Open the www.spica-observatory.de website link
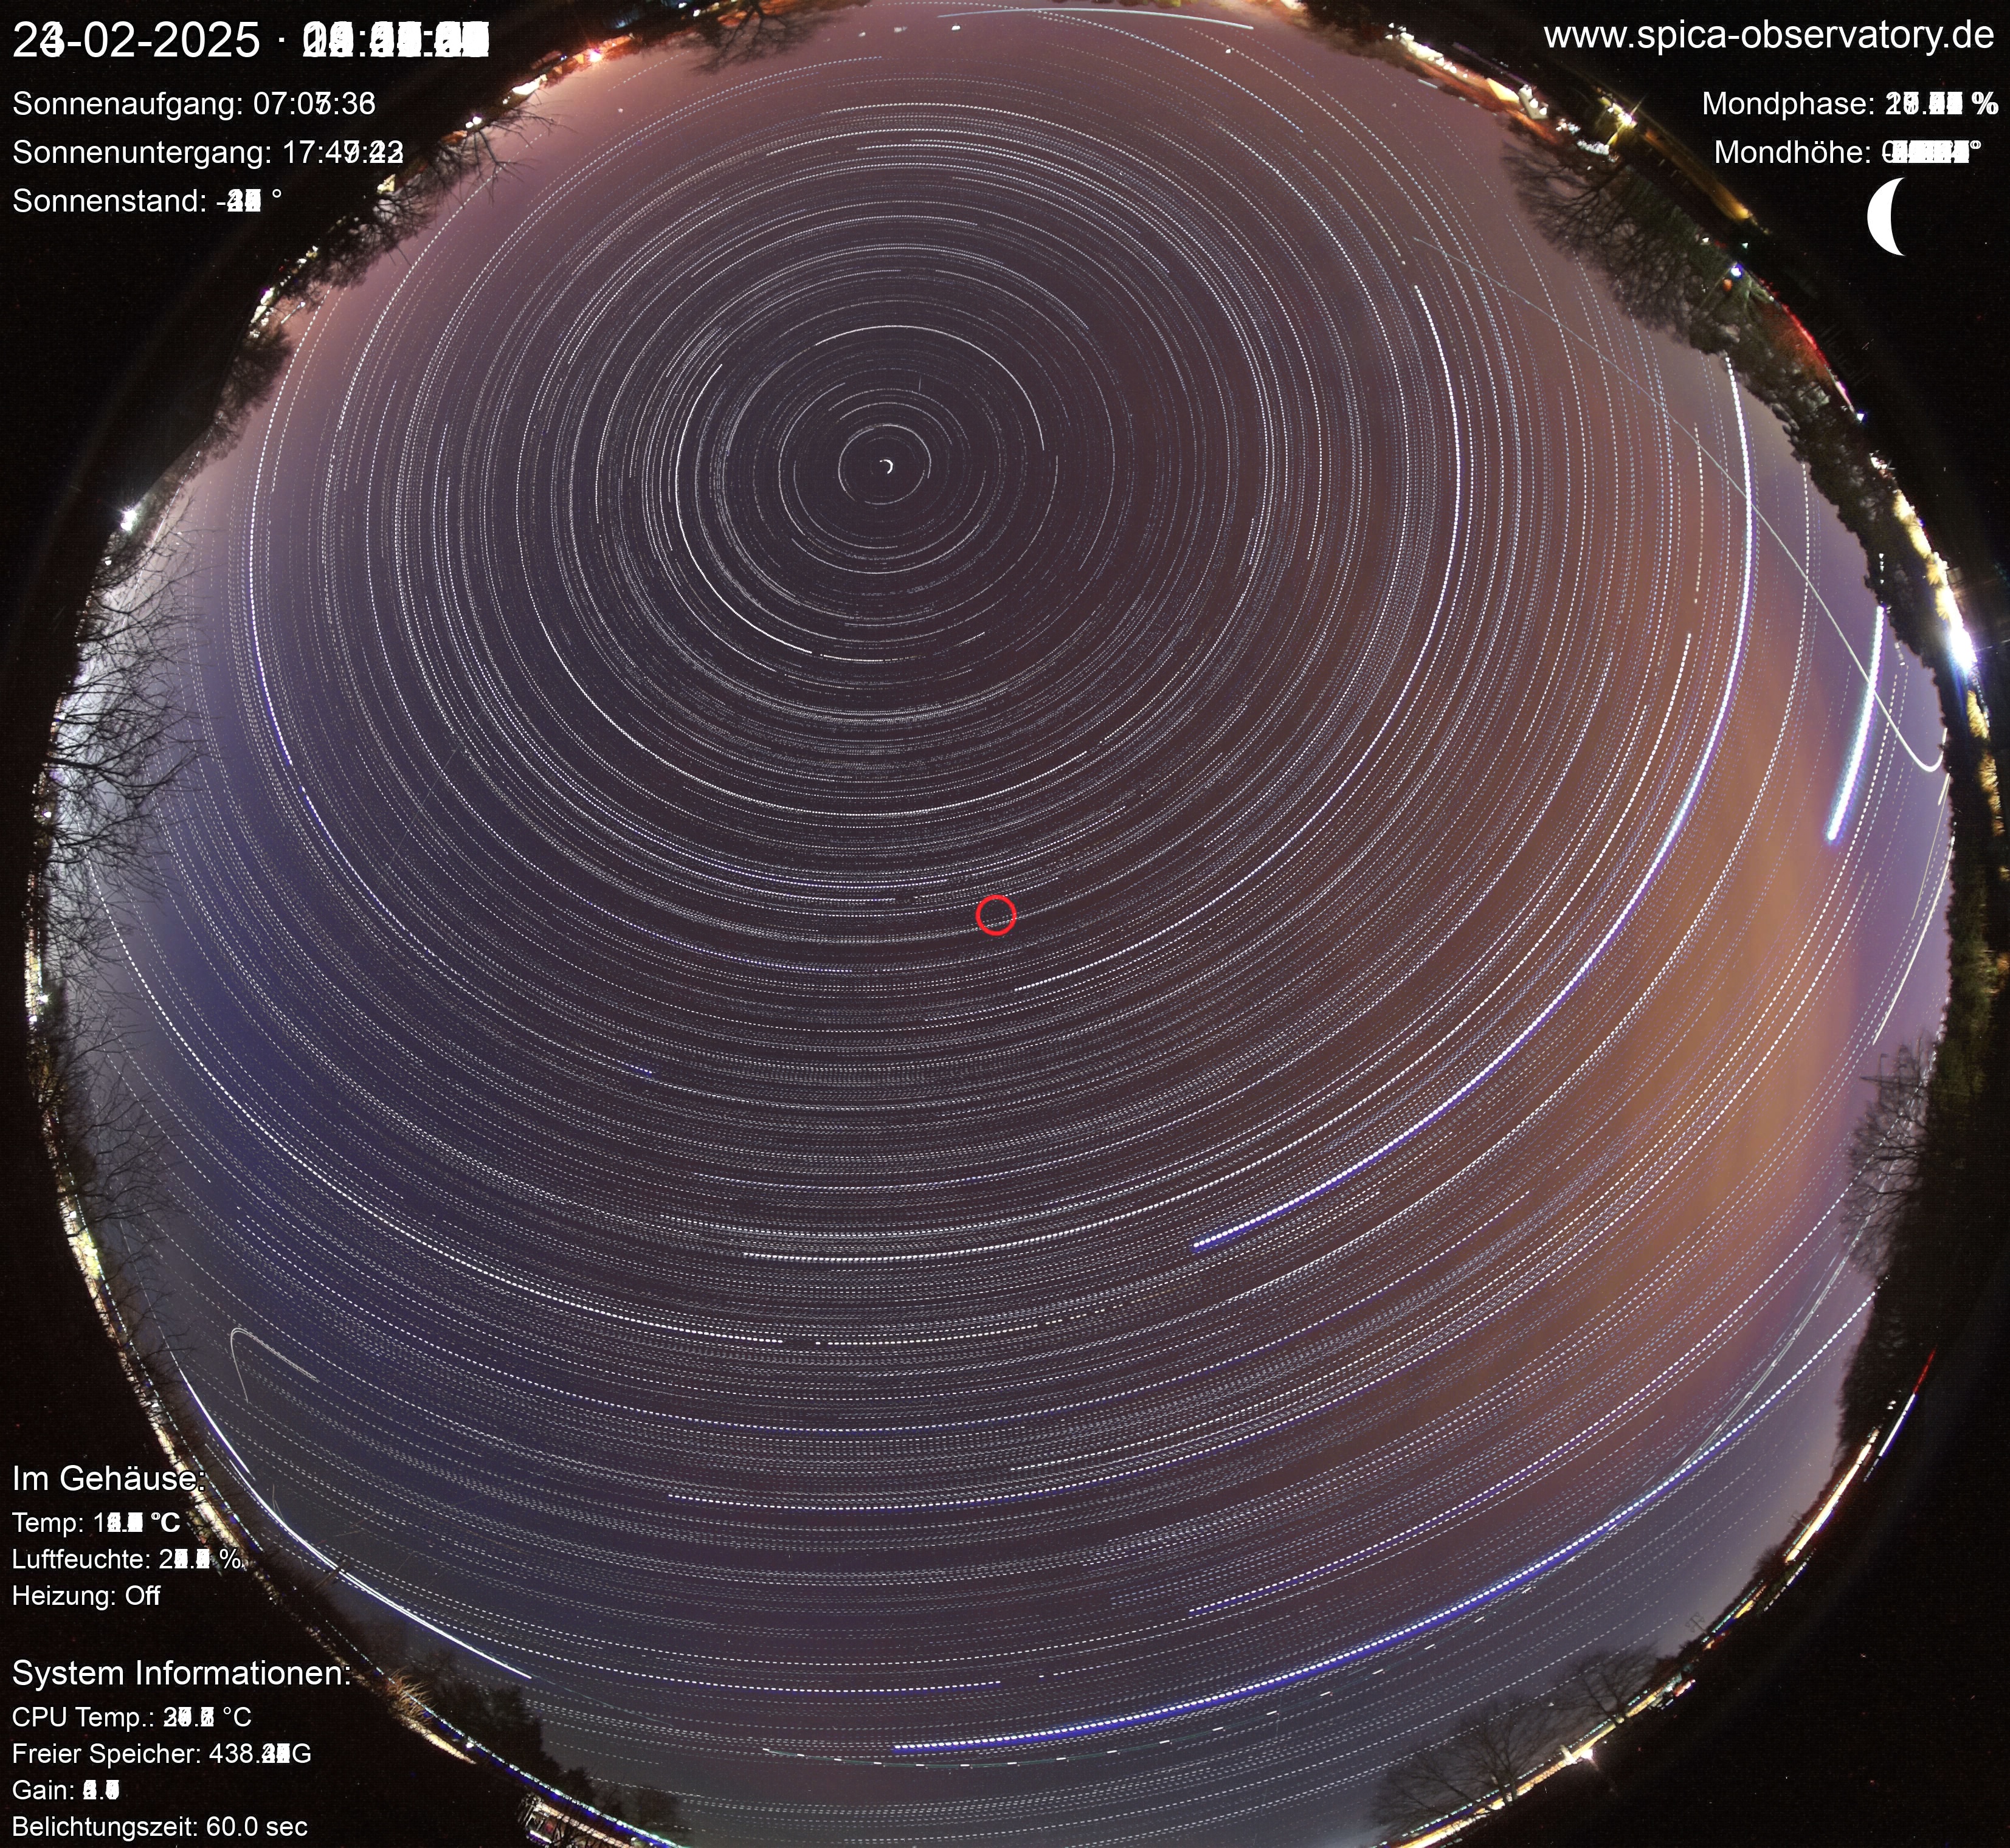2010x1848 pixels. 1769,35
